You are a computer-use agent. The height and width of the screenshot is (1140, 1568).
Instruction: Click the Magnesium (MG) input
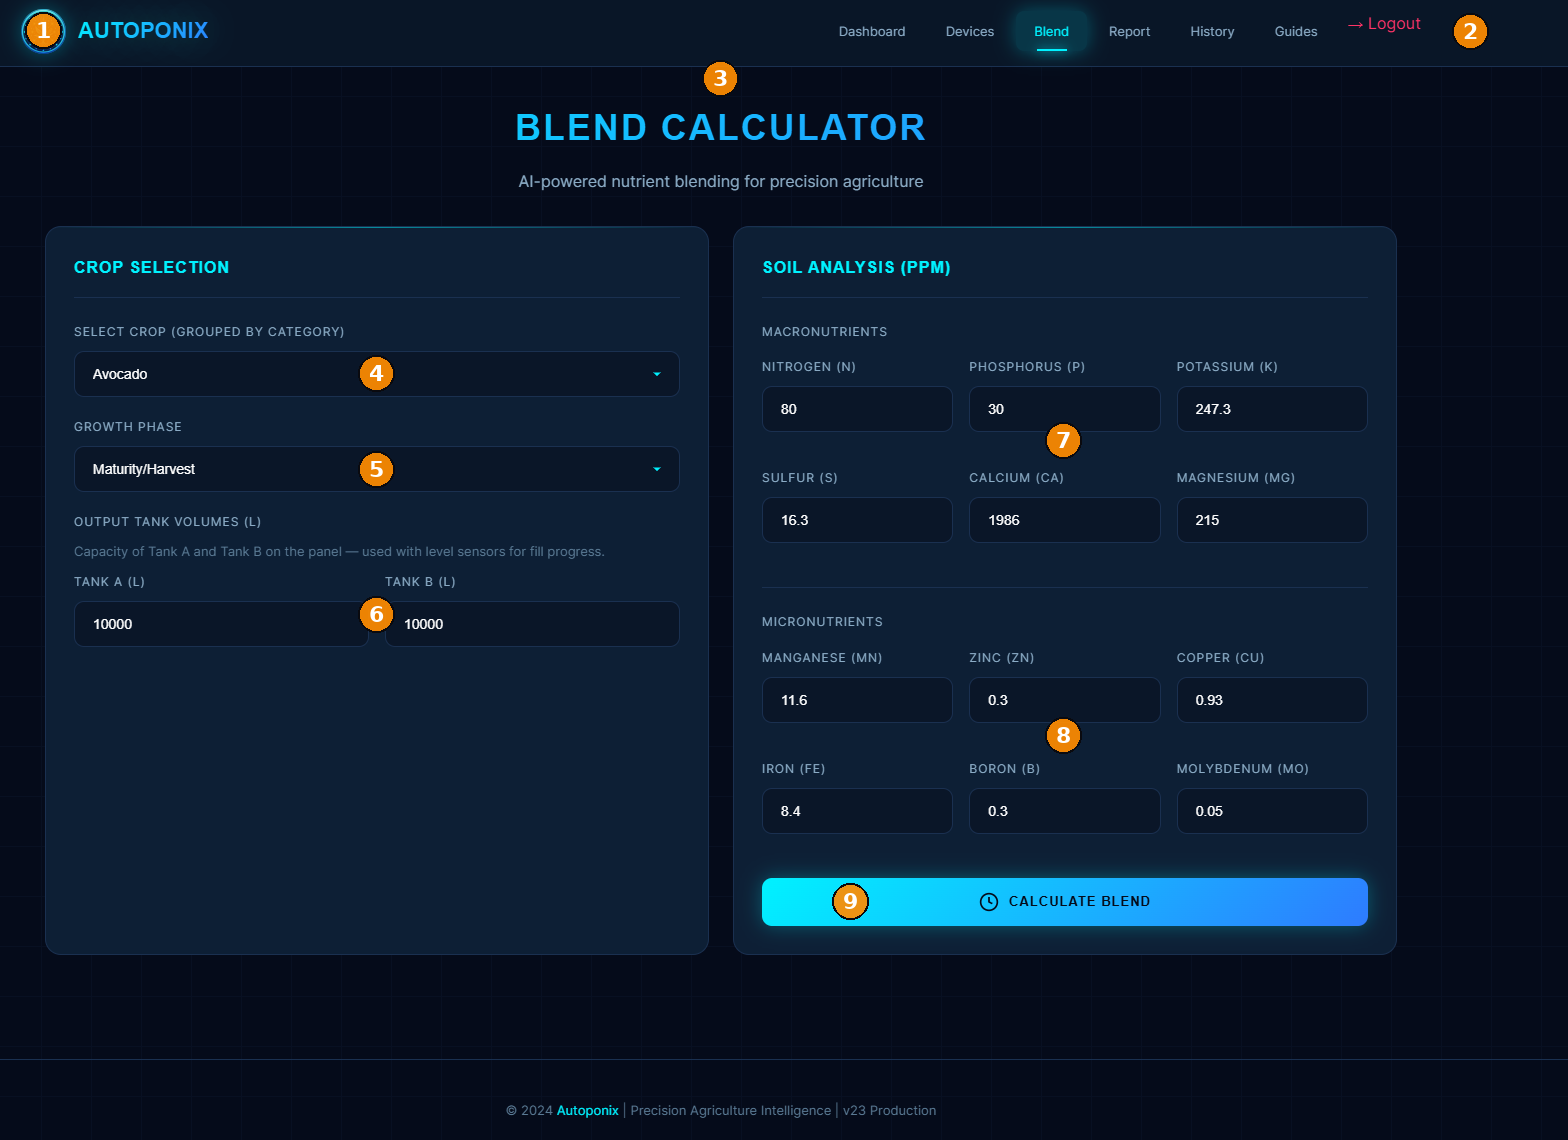[1272, 520]
